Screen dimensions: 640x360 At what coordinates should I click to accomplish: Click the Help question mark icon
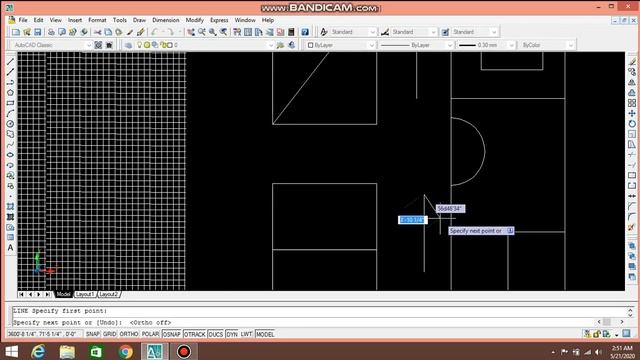[305, 32]
